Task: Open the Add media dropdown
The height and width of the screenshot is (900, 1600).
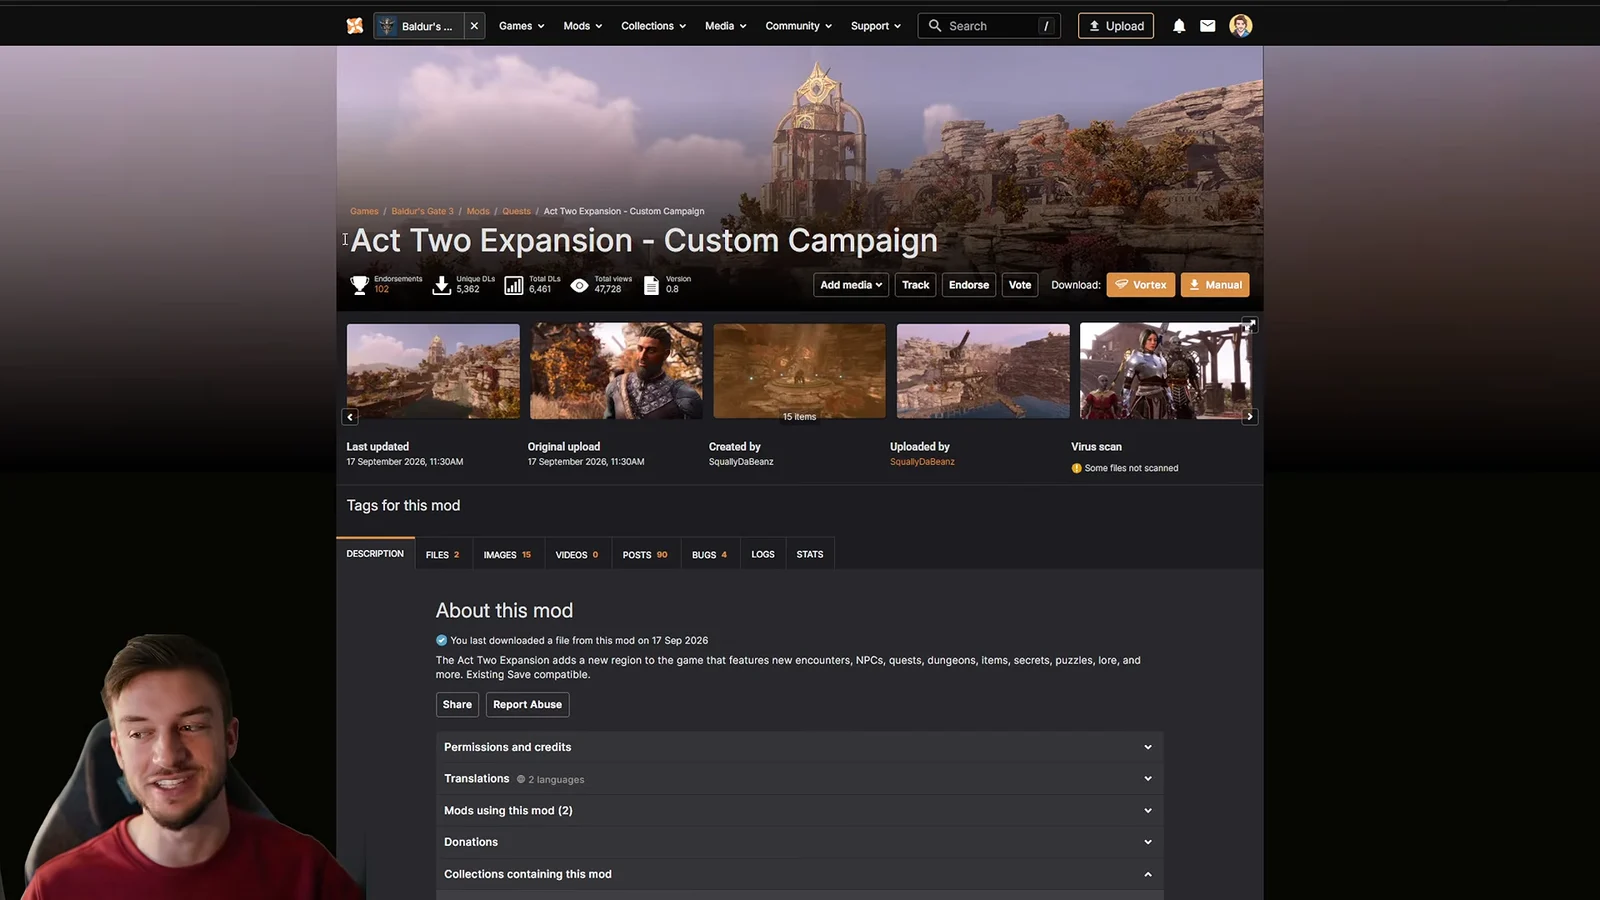Action: (851, 285)
